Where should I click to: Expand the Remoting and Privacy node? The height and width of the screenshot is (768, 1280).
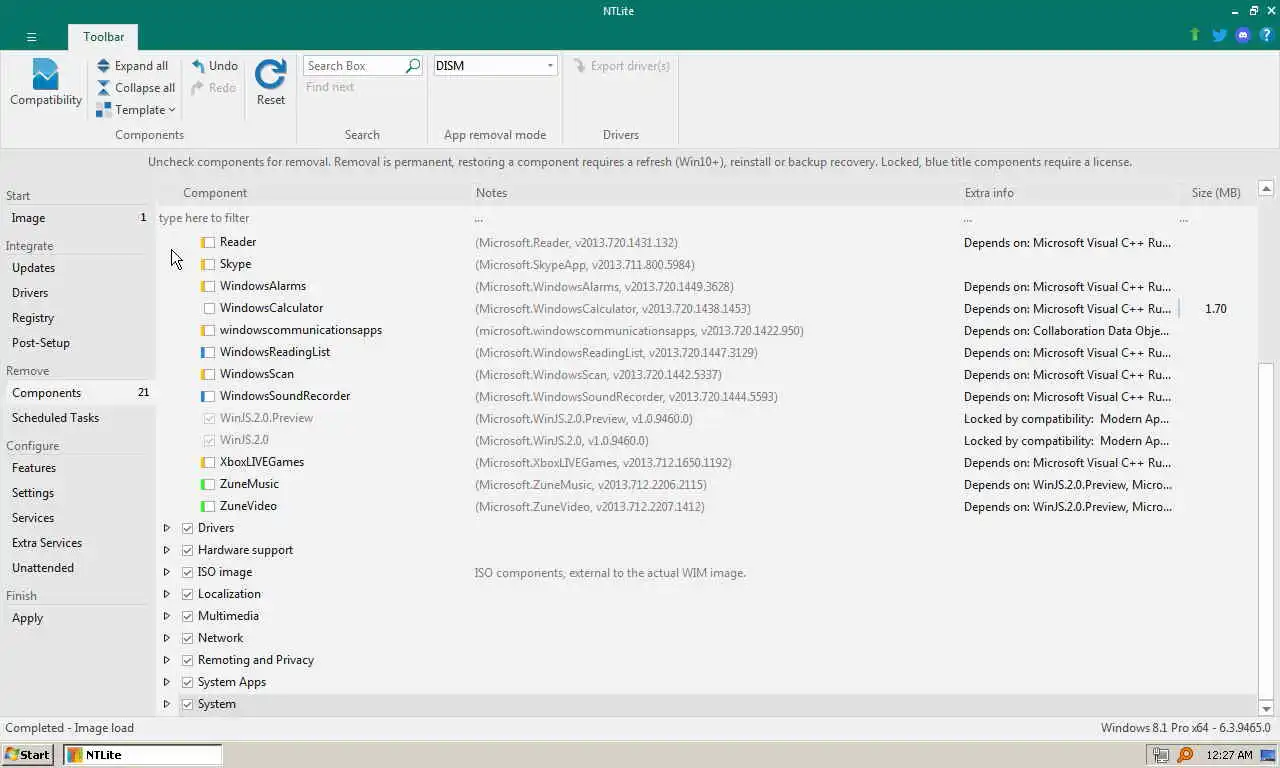[167, 660]
